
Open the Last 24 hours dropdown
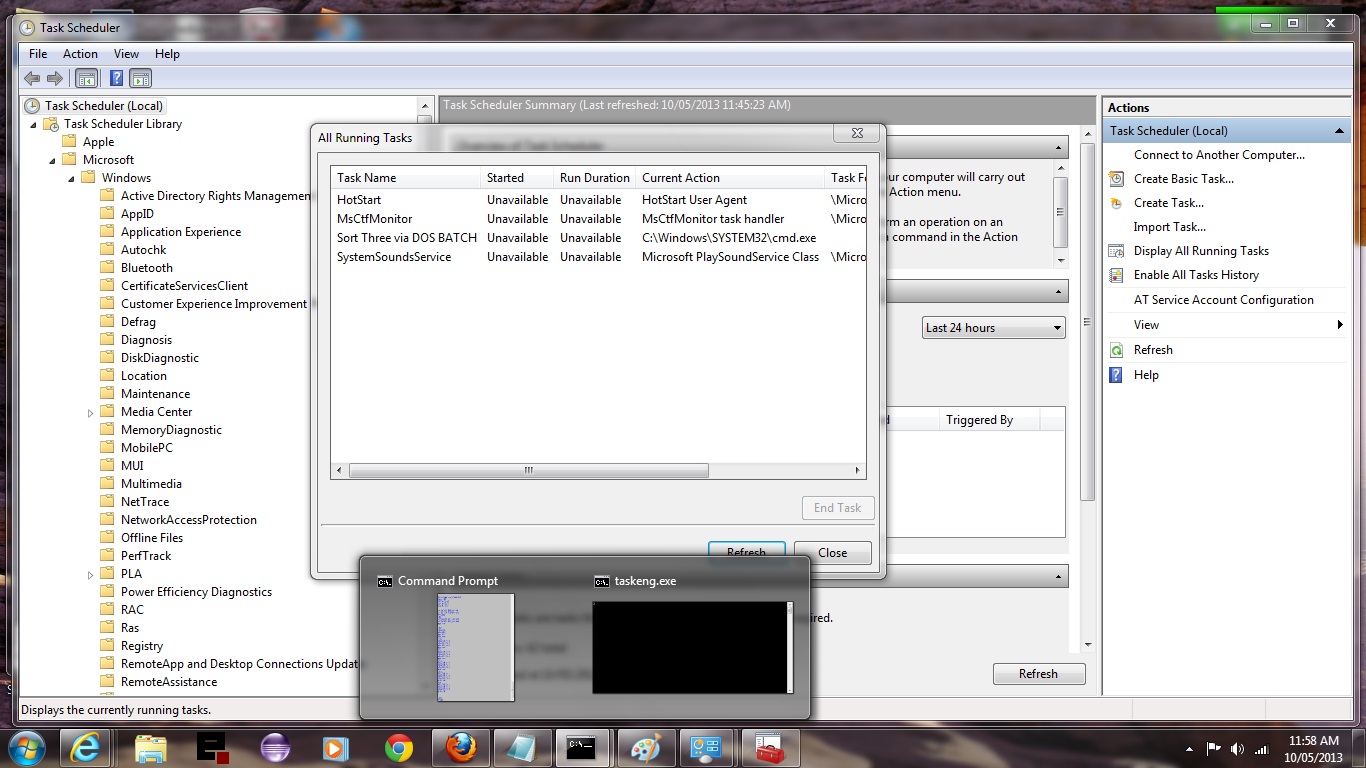click(x=993, y=328)
